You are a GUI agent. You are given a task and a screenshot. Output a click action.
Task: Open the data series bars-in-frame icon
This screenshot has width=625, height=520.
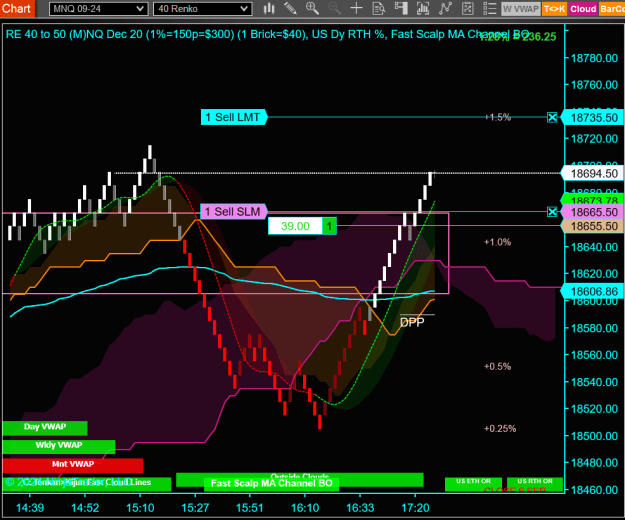423,8
